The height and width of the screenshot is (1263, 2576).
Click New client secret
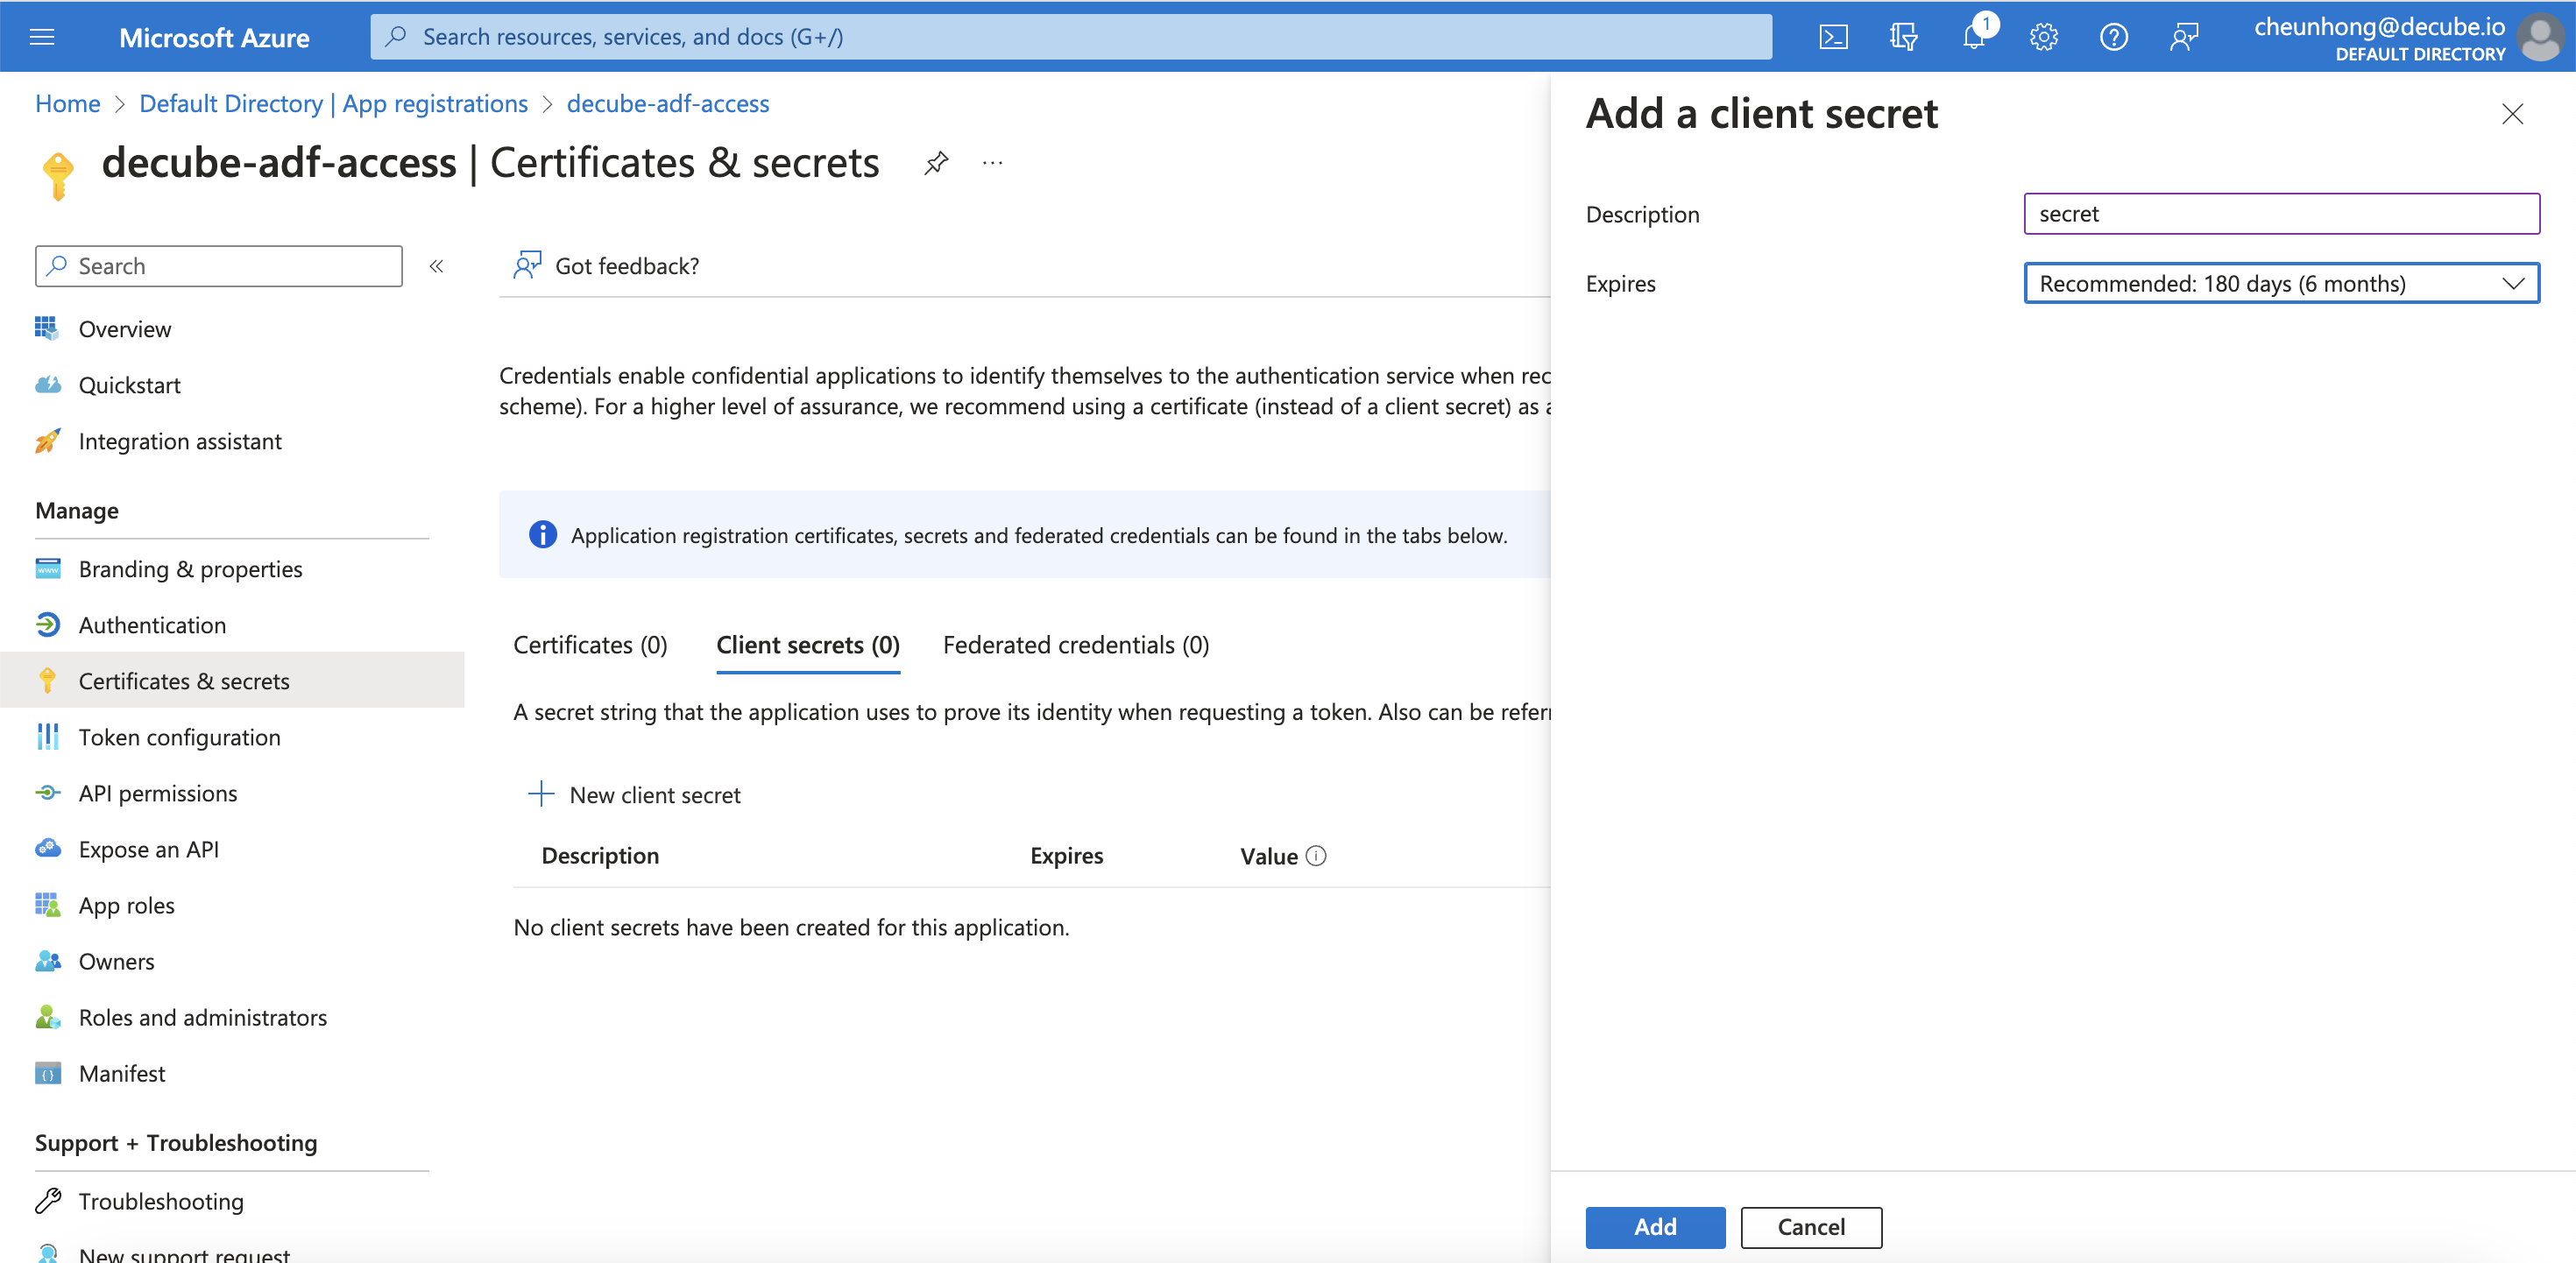coord(636,795)
